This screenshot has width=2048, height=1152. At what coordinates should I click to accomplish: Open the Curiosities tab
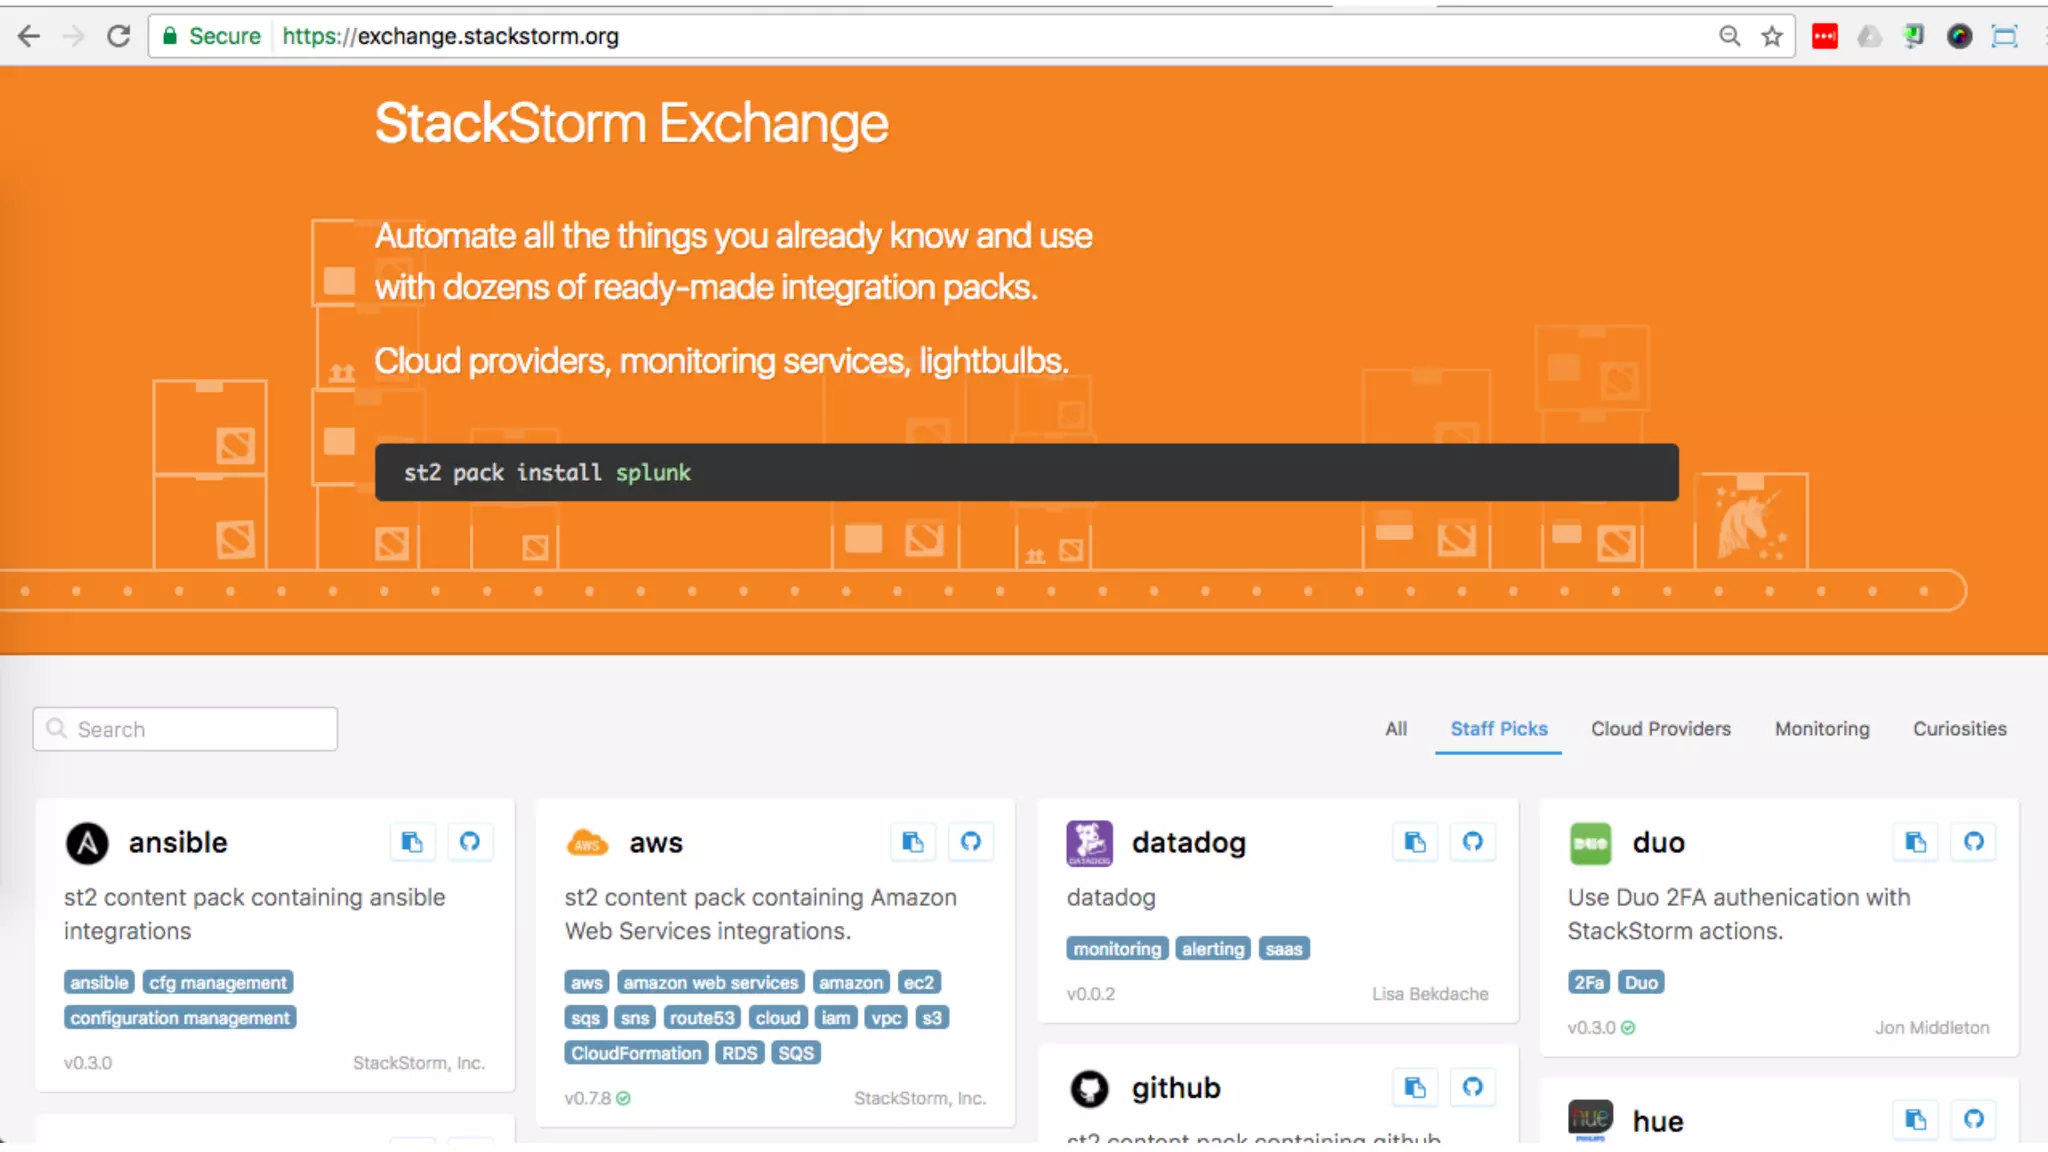(1960, 729)
